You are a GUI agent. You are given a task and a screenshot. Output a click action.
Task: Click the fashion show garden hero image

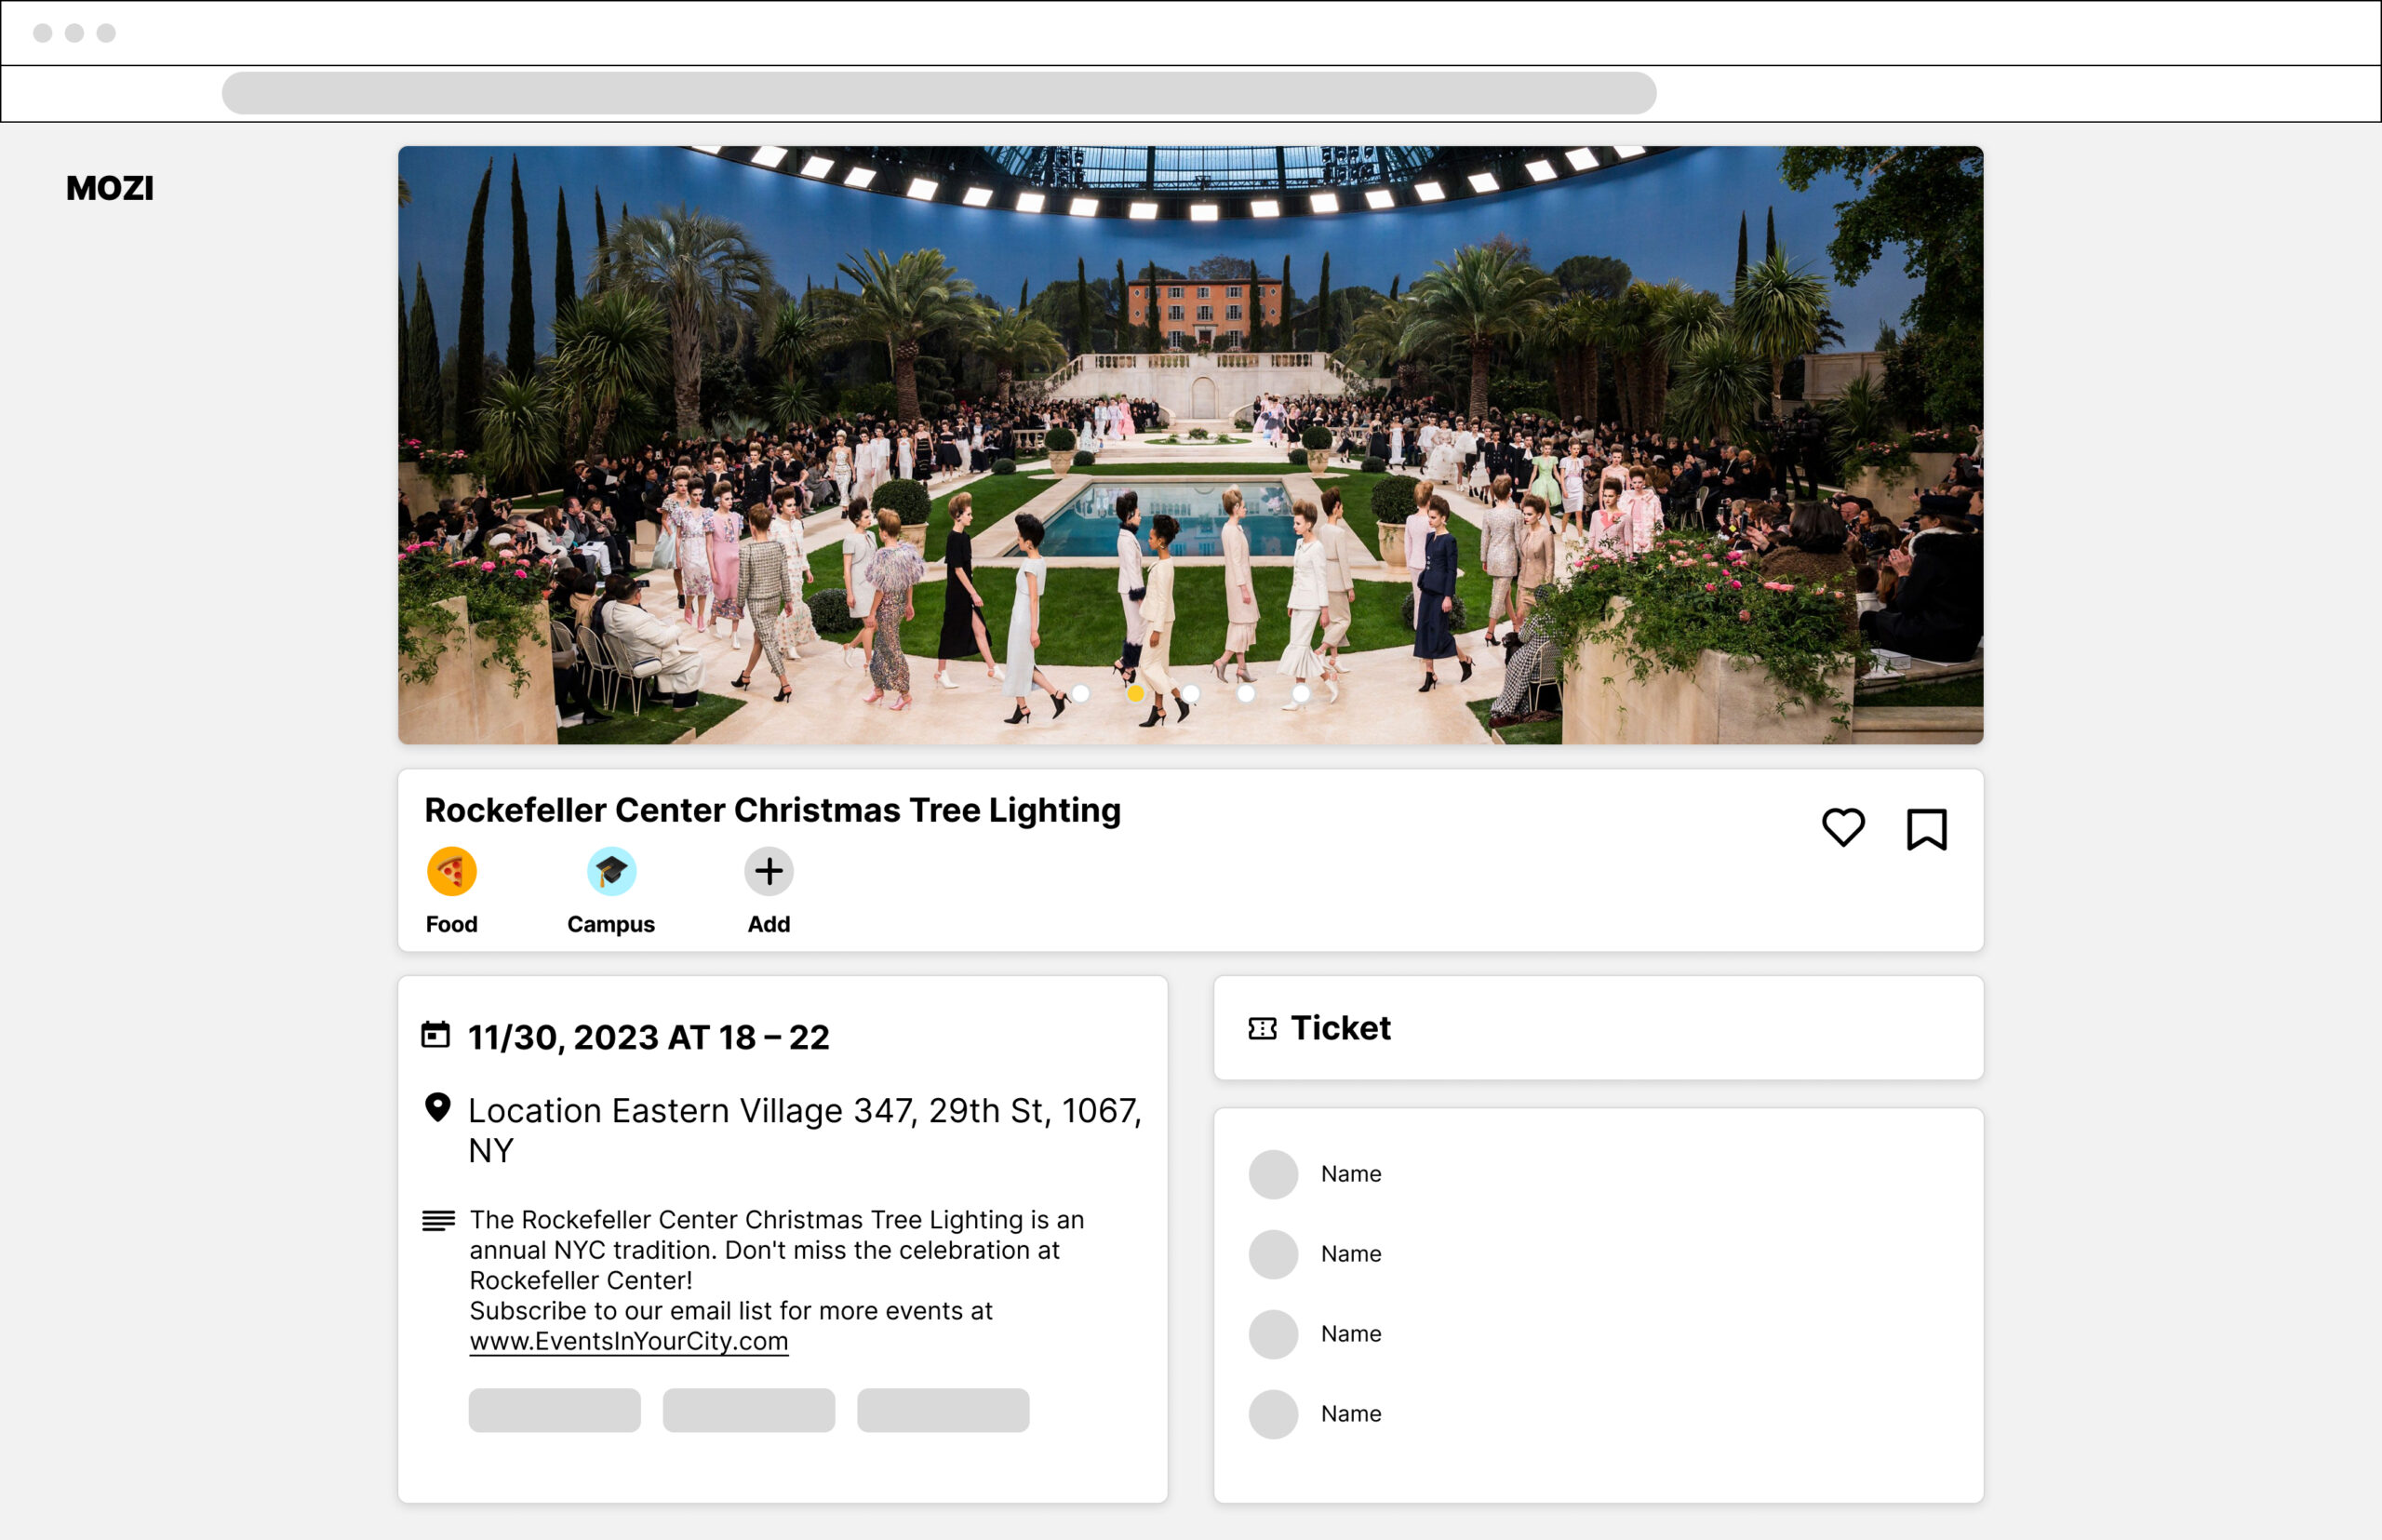[x=1190, y=445]
